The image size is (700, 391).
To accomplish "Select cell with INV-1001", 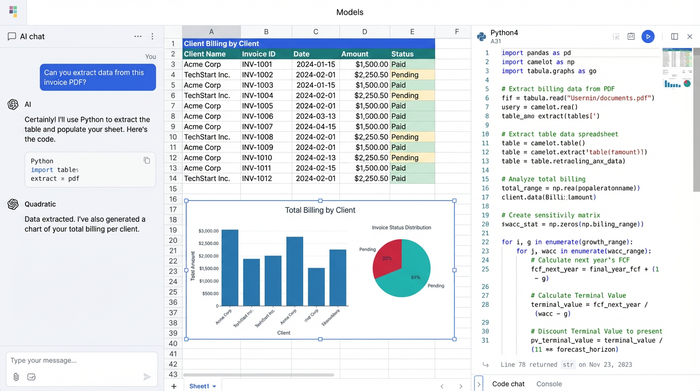I will click(x=266, y=64).
